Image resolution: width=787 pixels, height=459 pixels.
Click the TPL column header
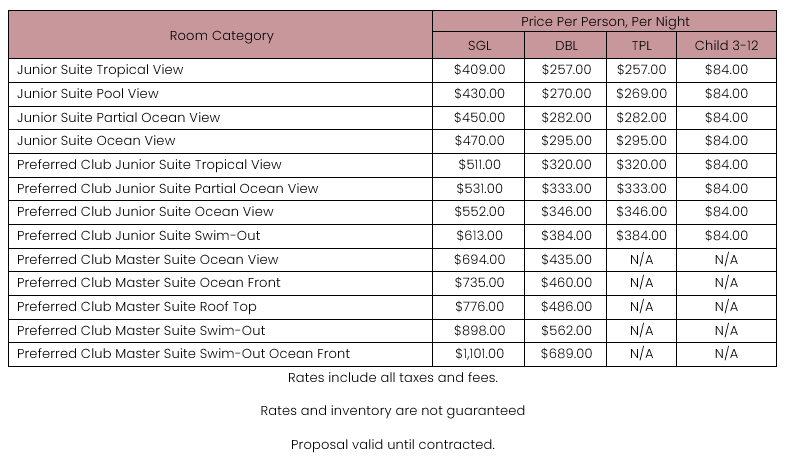pyautogui.click(x=641, y=46)
